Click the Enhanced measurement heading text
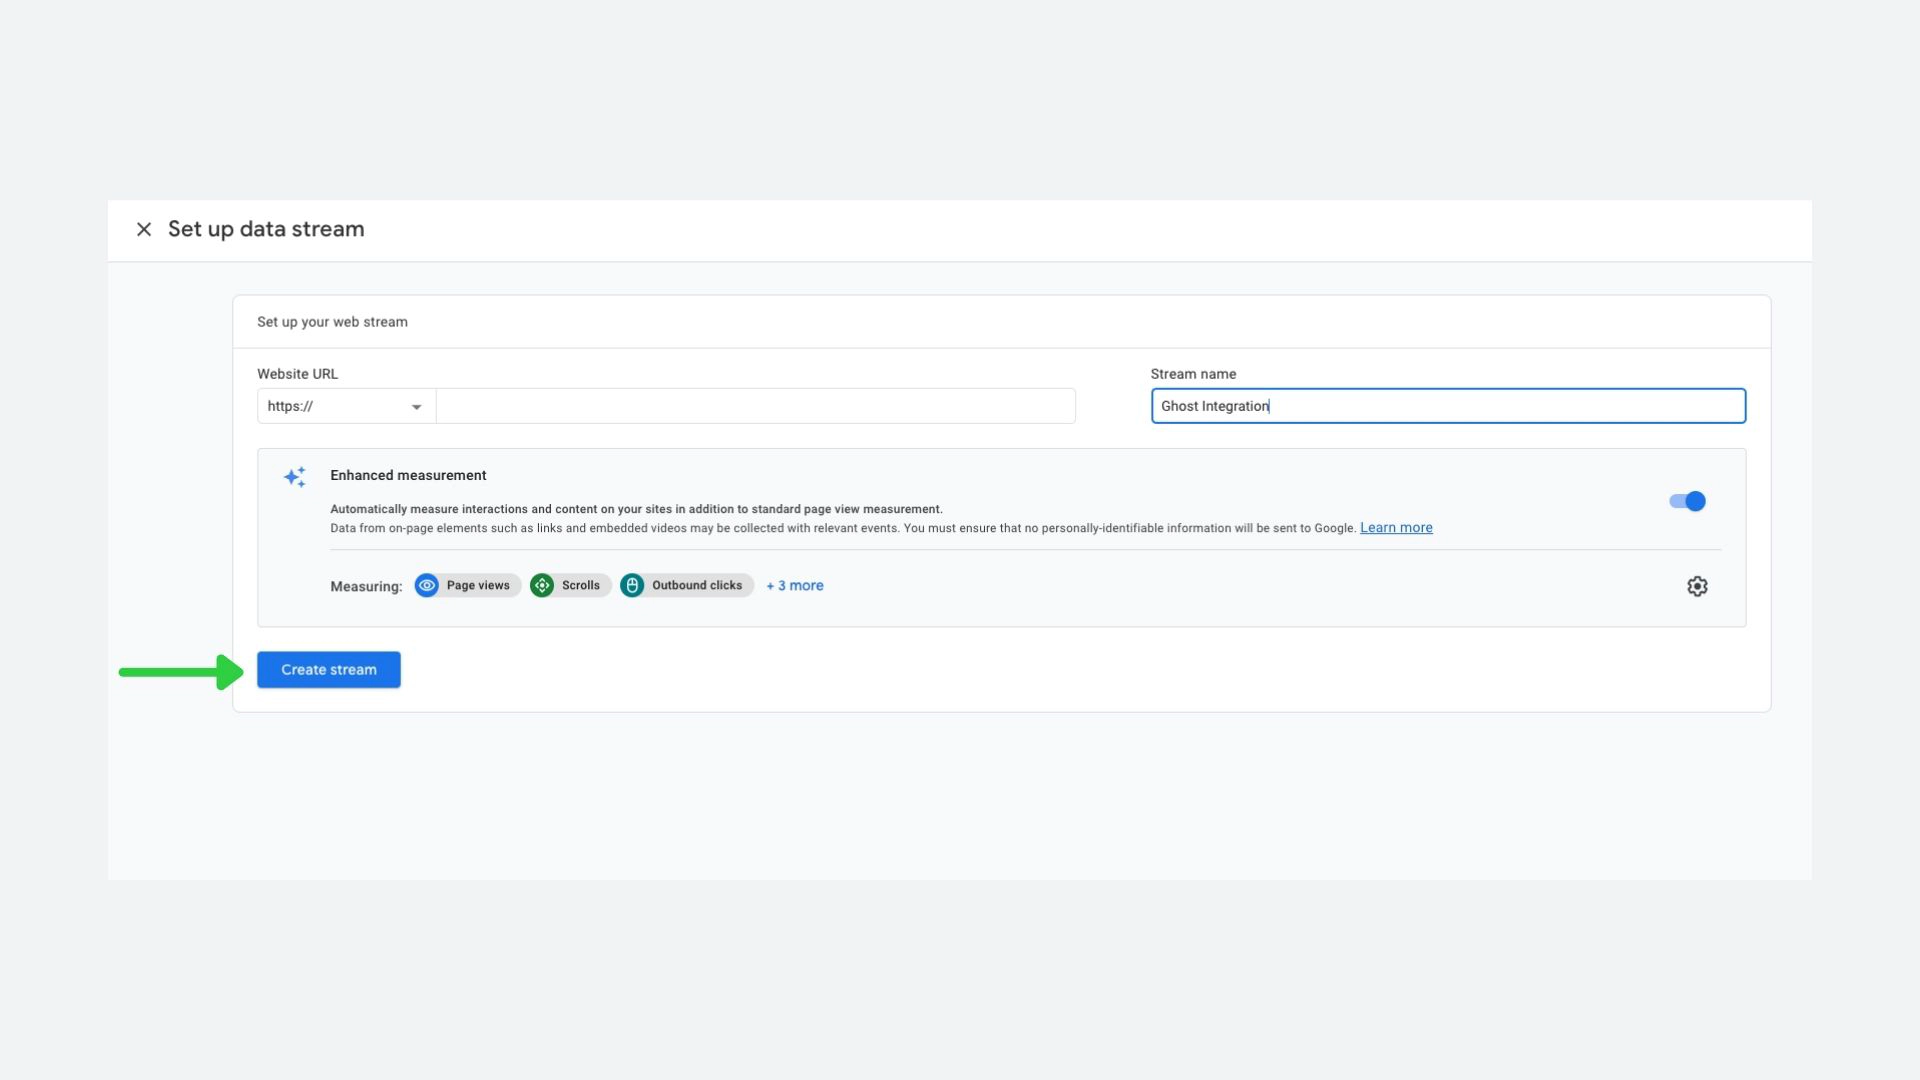Screen dimensions: 1920x1080 click(408, 476)
